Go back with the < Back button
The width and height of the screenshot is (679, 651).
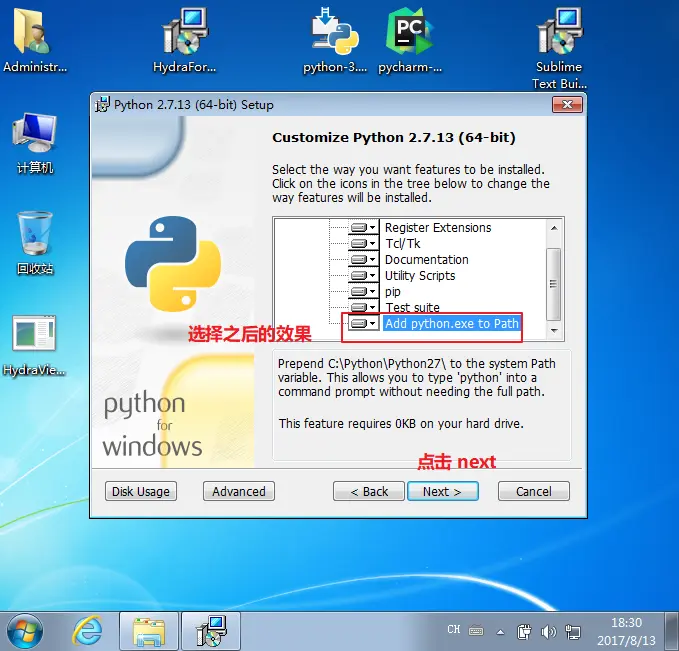pos(369,491)
